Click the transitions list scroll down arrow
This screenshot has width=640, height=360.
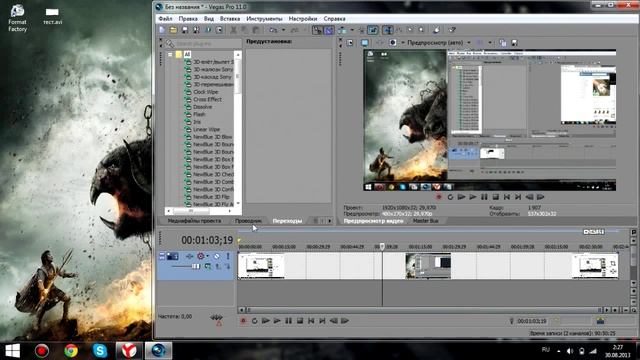point(238,203)
